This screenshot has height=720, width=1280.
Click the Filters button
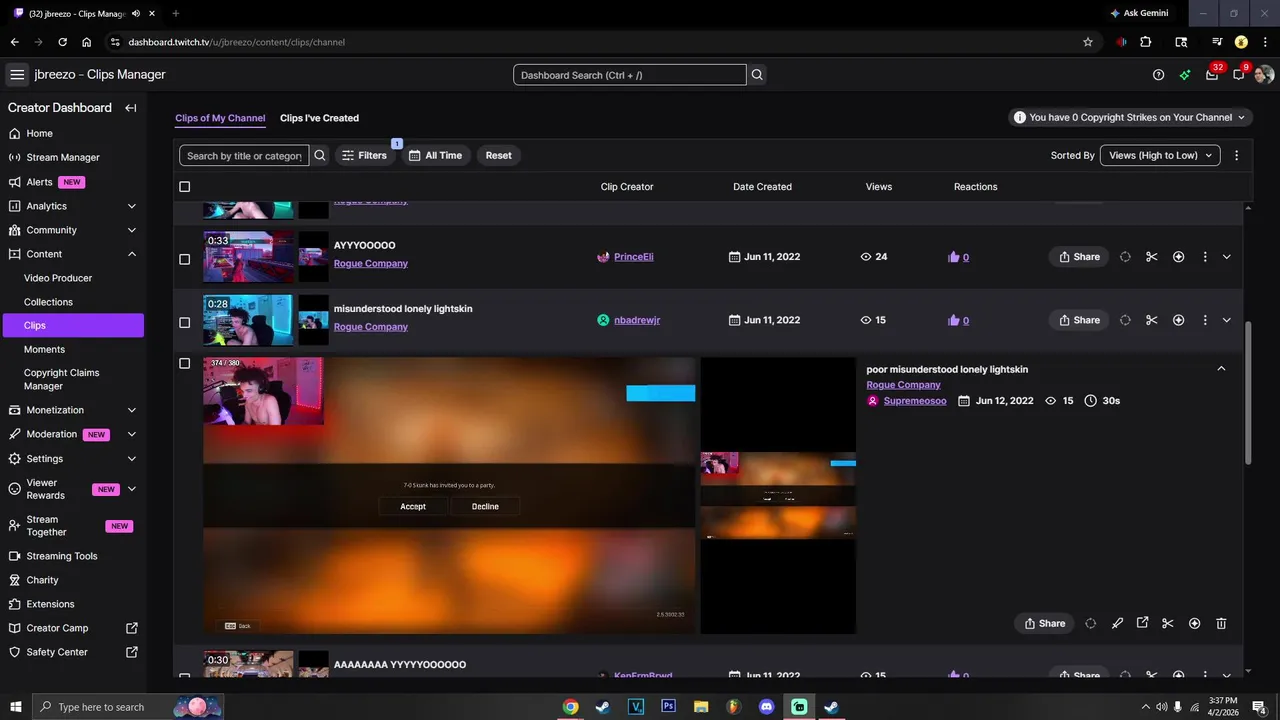click(364, 155)
